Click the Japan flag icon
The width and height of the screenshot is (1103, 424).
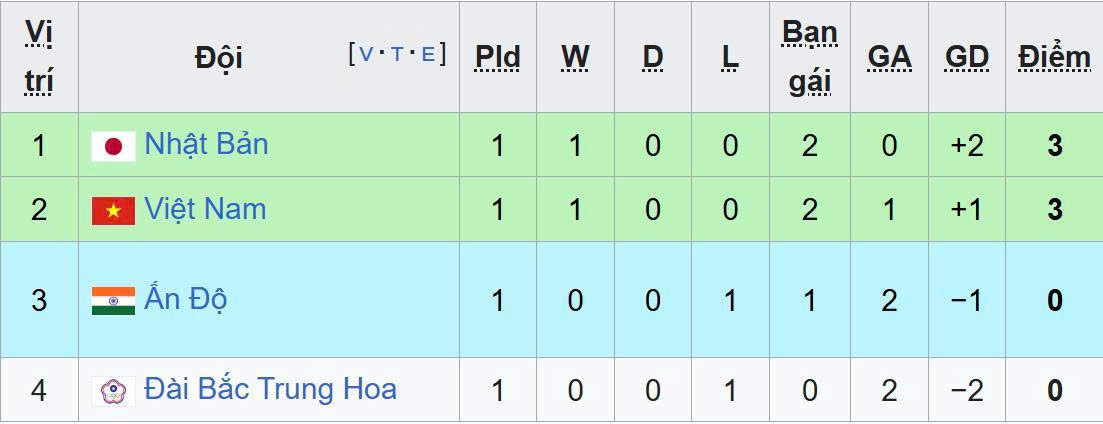(113, 147)
